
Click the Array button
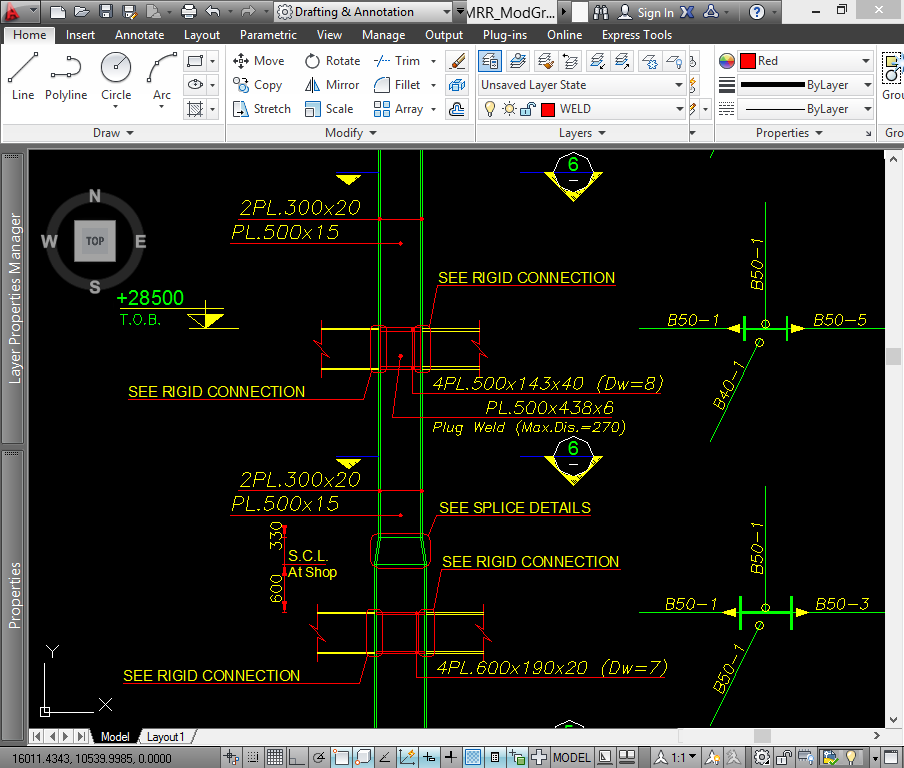click(398, 109)
